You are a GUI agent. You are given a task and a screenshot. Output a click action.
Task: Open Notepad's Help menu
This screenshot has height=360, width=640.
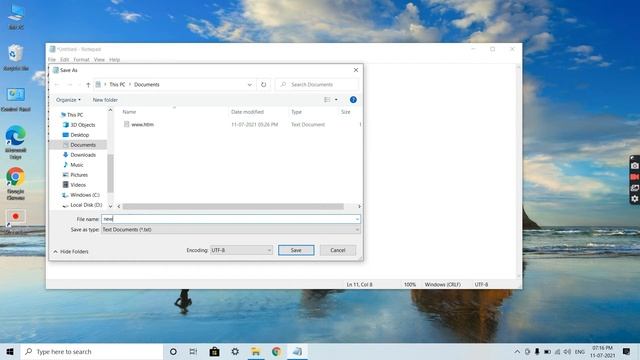pyautogui.click(x=114, y=60)
